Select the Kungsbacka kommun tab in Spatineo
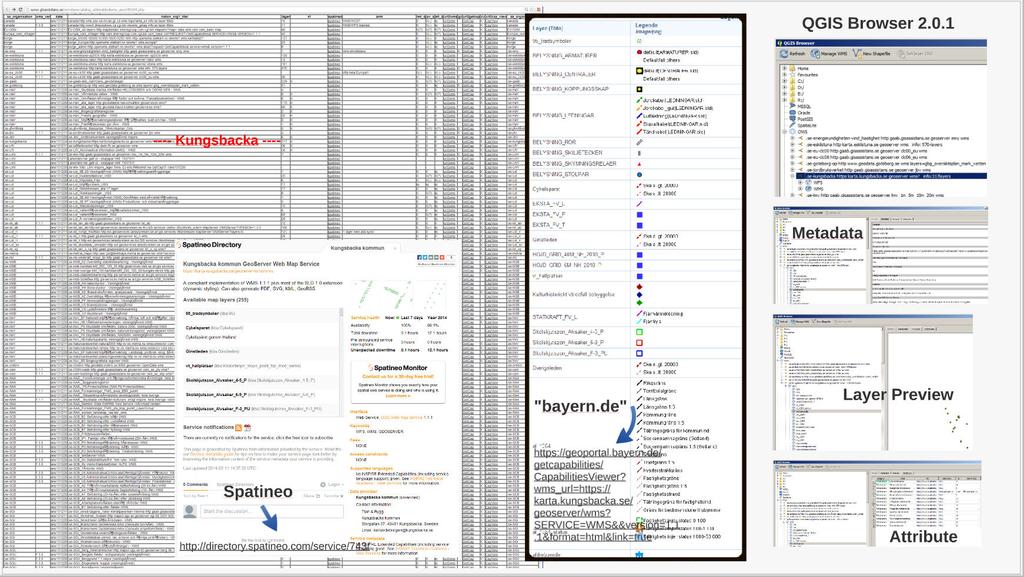 [357, 248]
